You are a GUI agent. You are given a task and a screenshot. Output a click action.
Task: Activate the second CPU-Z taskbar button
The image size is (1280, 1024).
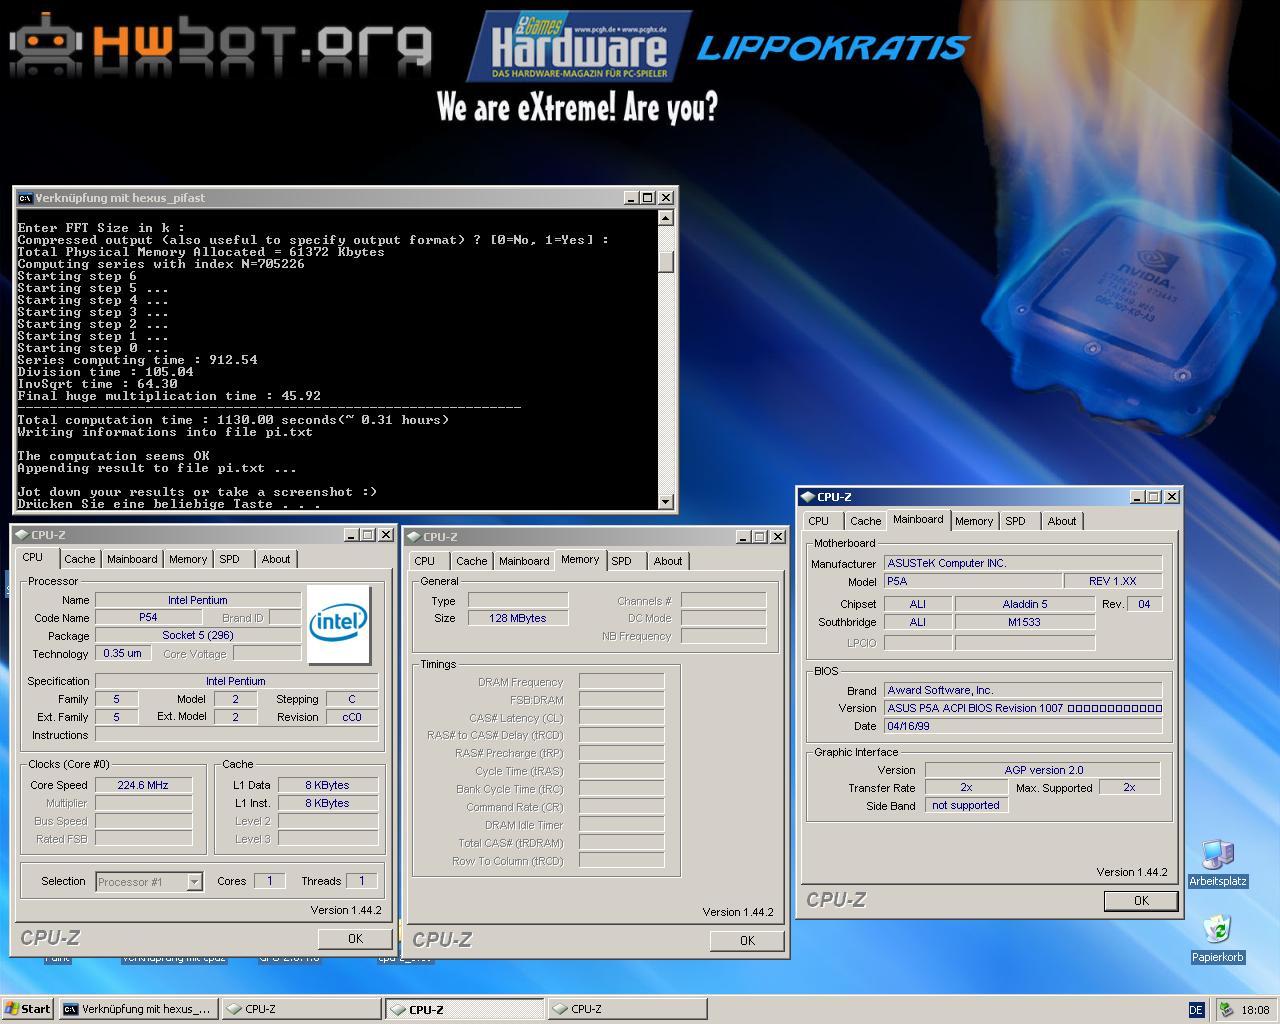(x=465, y=1009)
